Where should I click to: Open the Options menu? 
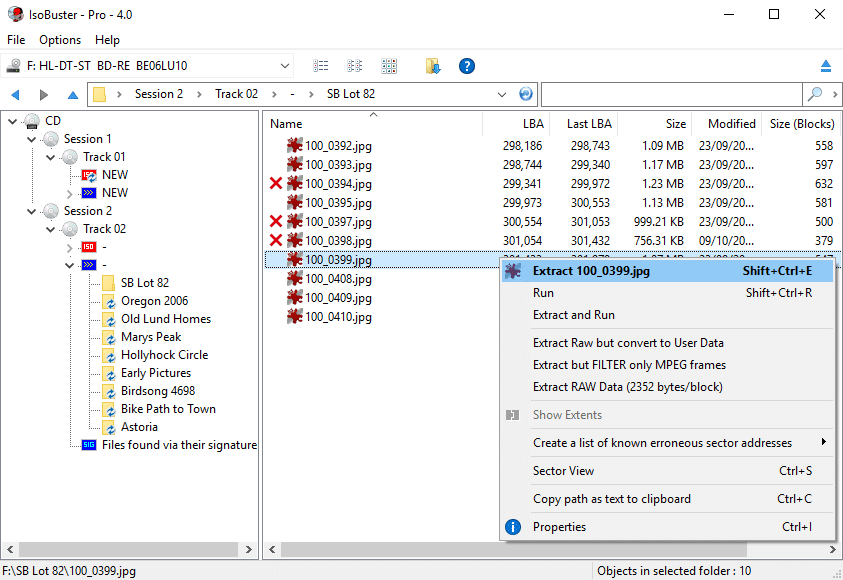pos(60,40)
